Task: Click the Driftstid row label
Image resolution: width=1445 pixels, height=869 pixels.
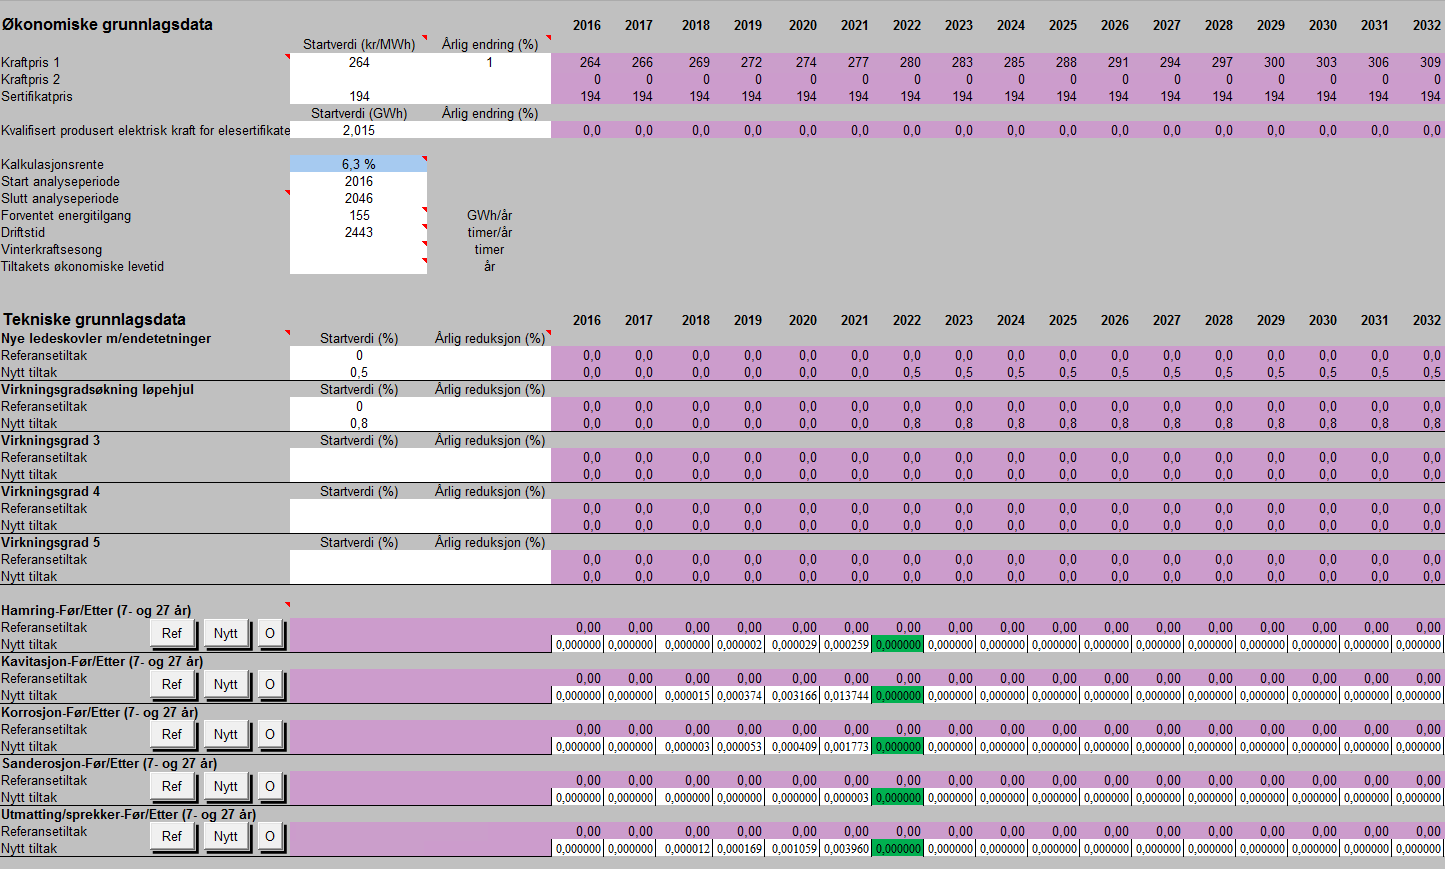Action: click(23, 232)
